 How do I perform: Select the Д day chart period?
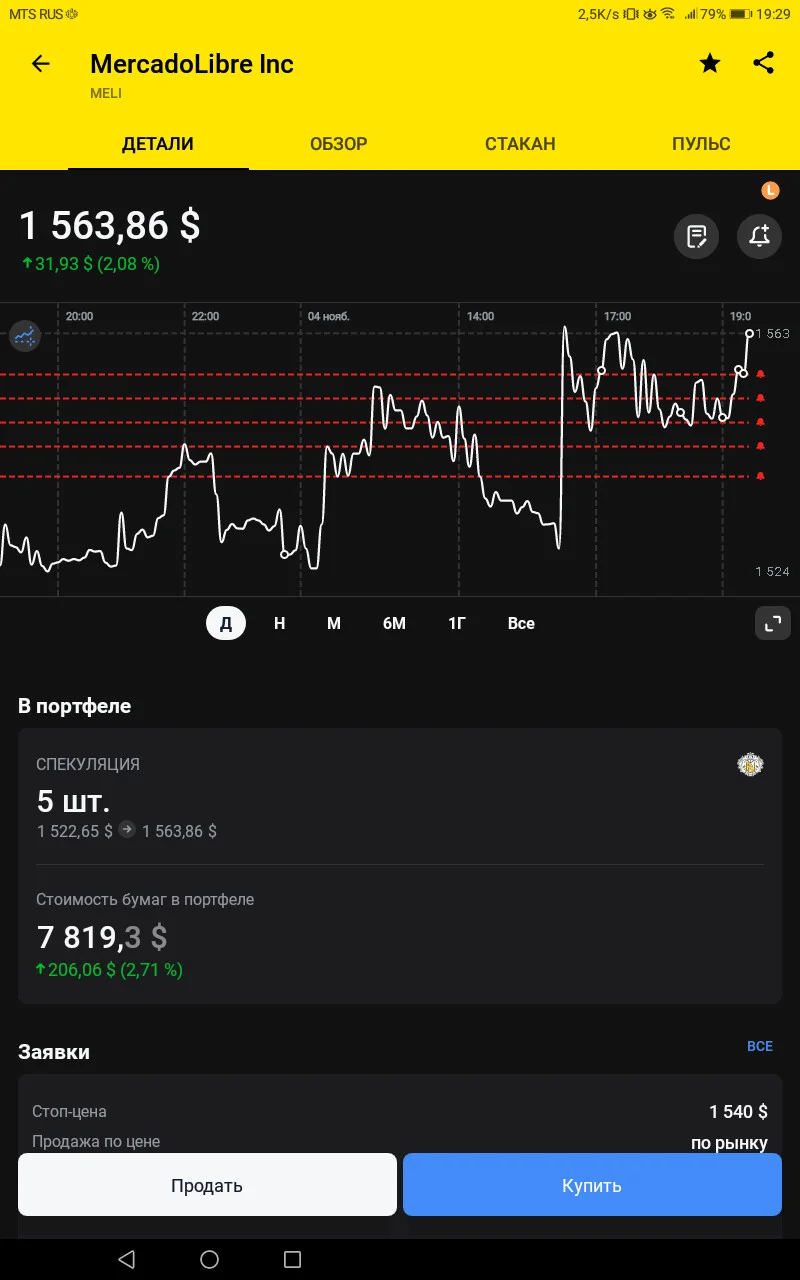pyautogui.click(x=226, y=623)
